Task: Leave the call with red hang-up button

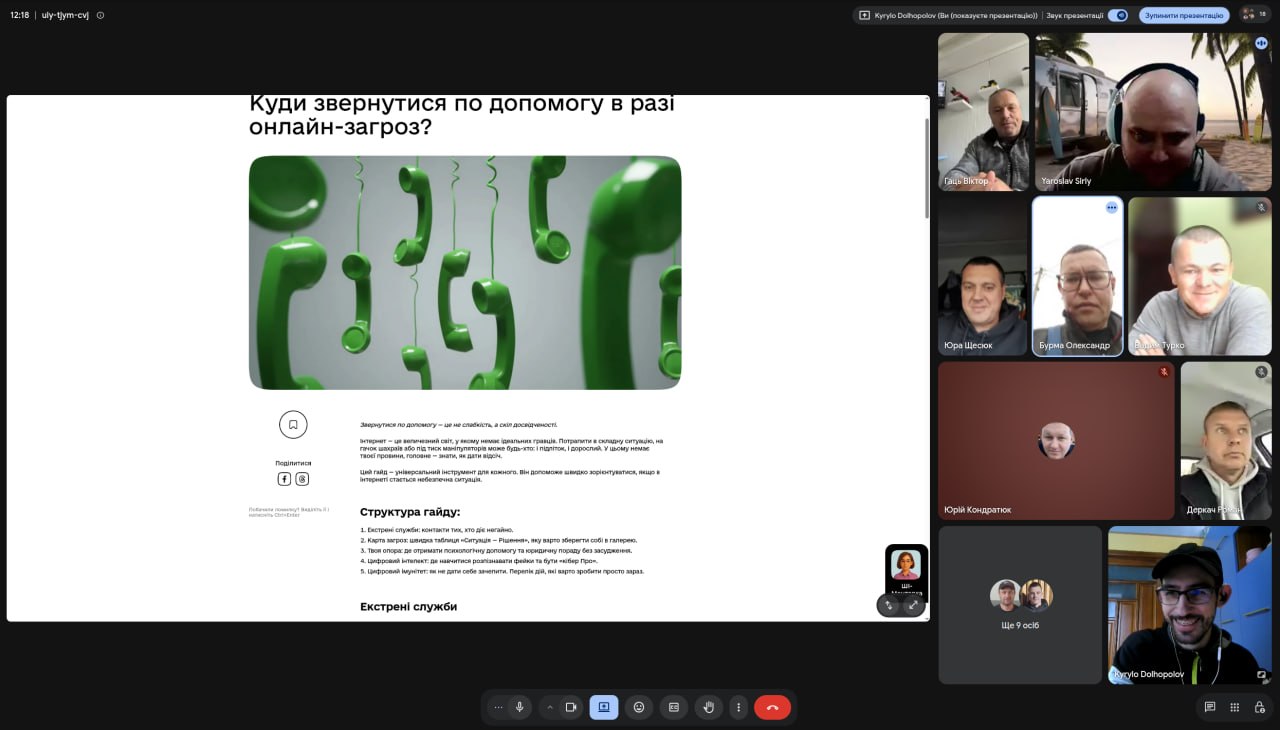Action: tap(772, 707)
